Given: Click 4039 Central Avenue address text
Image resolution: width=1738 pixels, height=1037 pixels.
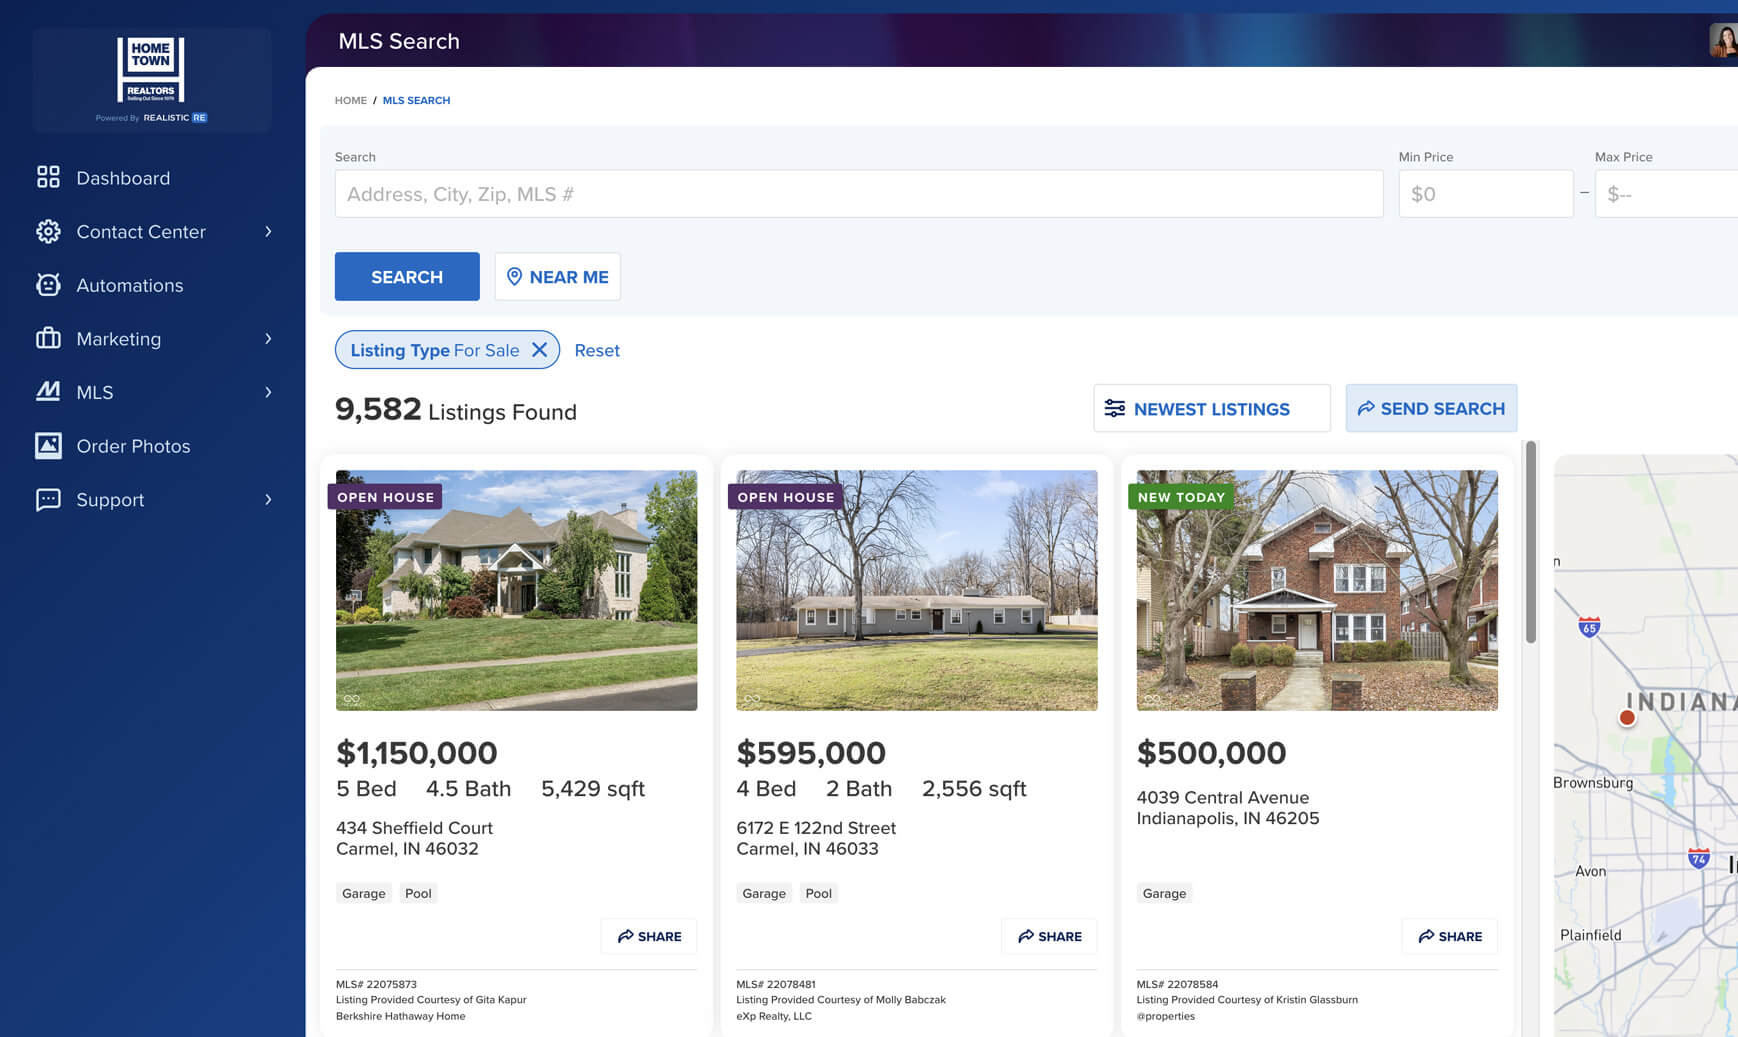Looking at the screenshot, I should pyautogui.click(x=1228, y=807).
